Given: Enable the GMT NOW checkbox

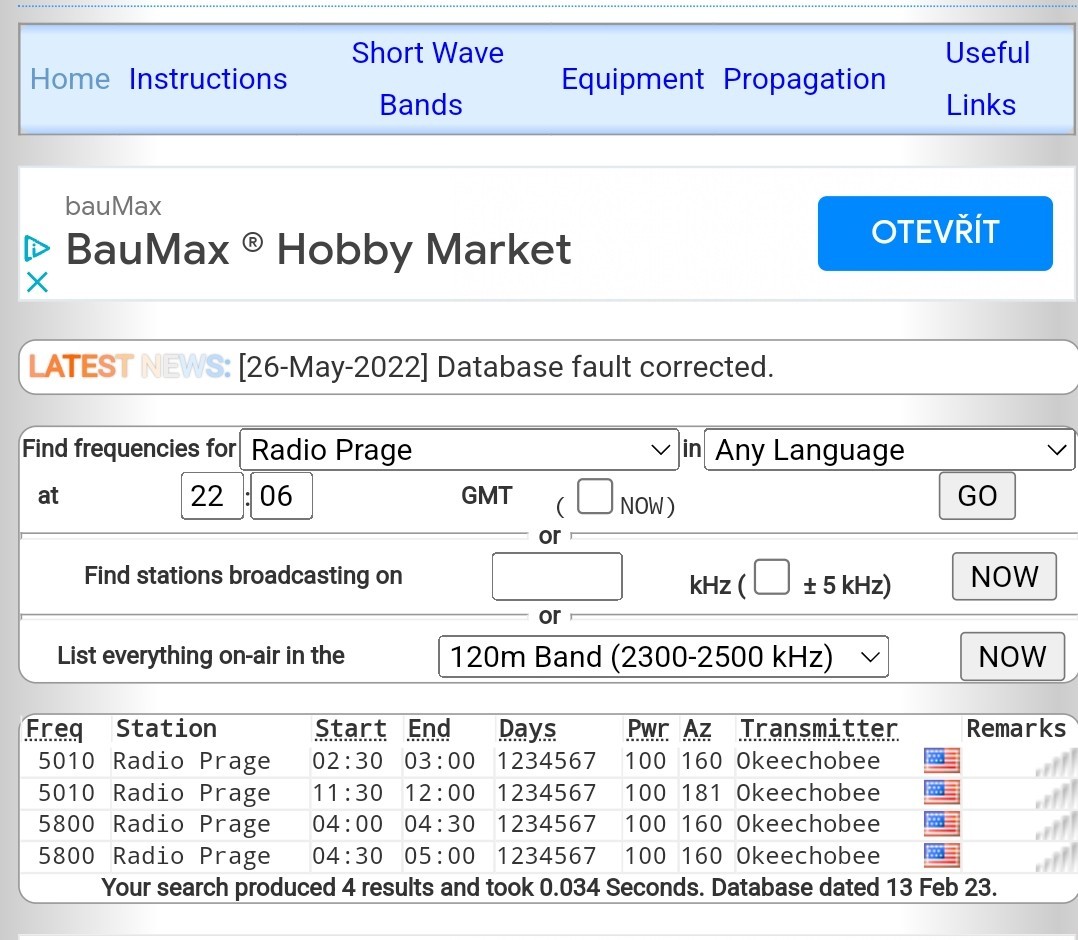Looking at the screenshot, I should coord(595,497).
